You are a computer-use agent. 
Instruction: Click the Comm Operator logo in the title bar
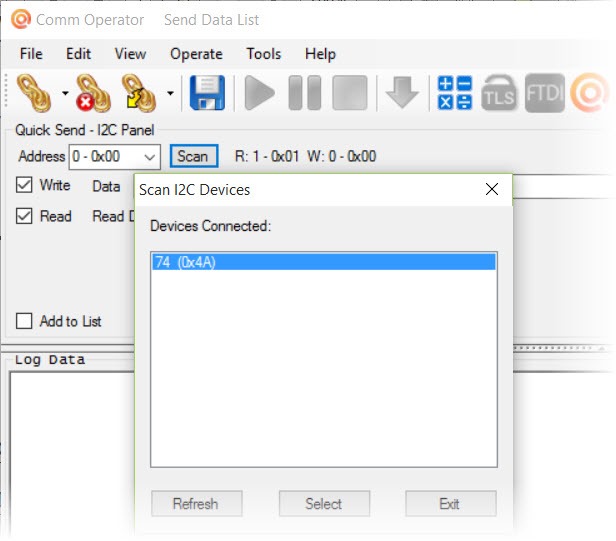20,19
